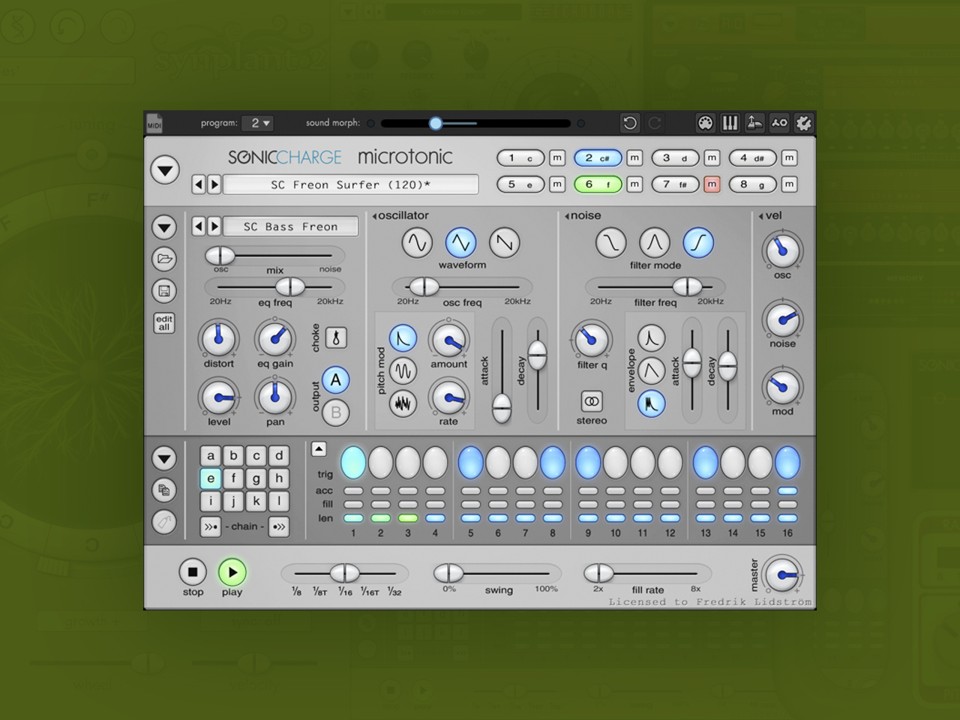The width and height of the screenshot is (960, 720).
Task: Click the undo button in top bar
Action: tap(629, 123)
